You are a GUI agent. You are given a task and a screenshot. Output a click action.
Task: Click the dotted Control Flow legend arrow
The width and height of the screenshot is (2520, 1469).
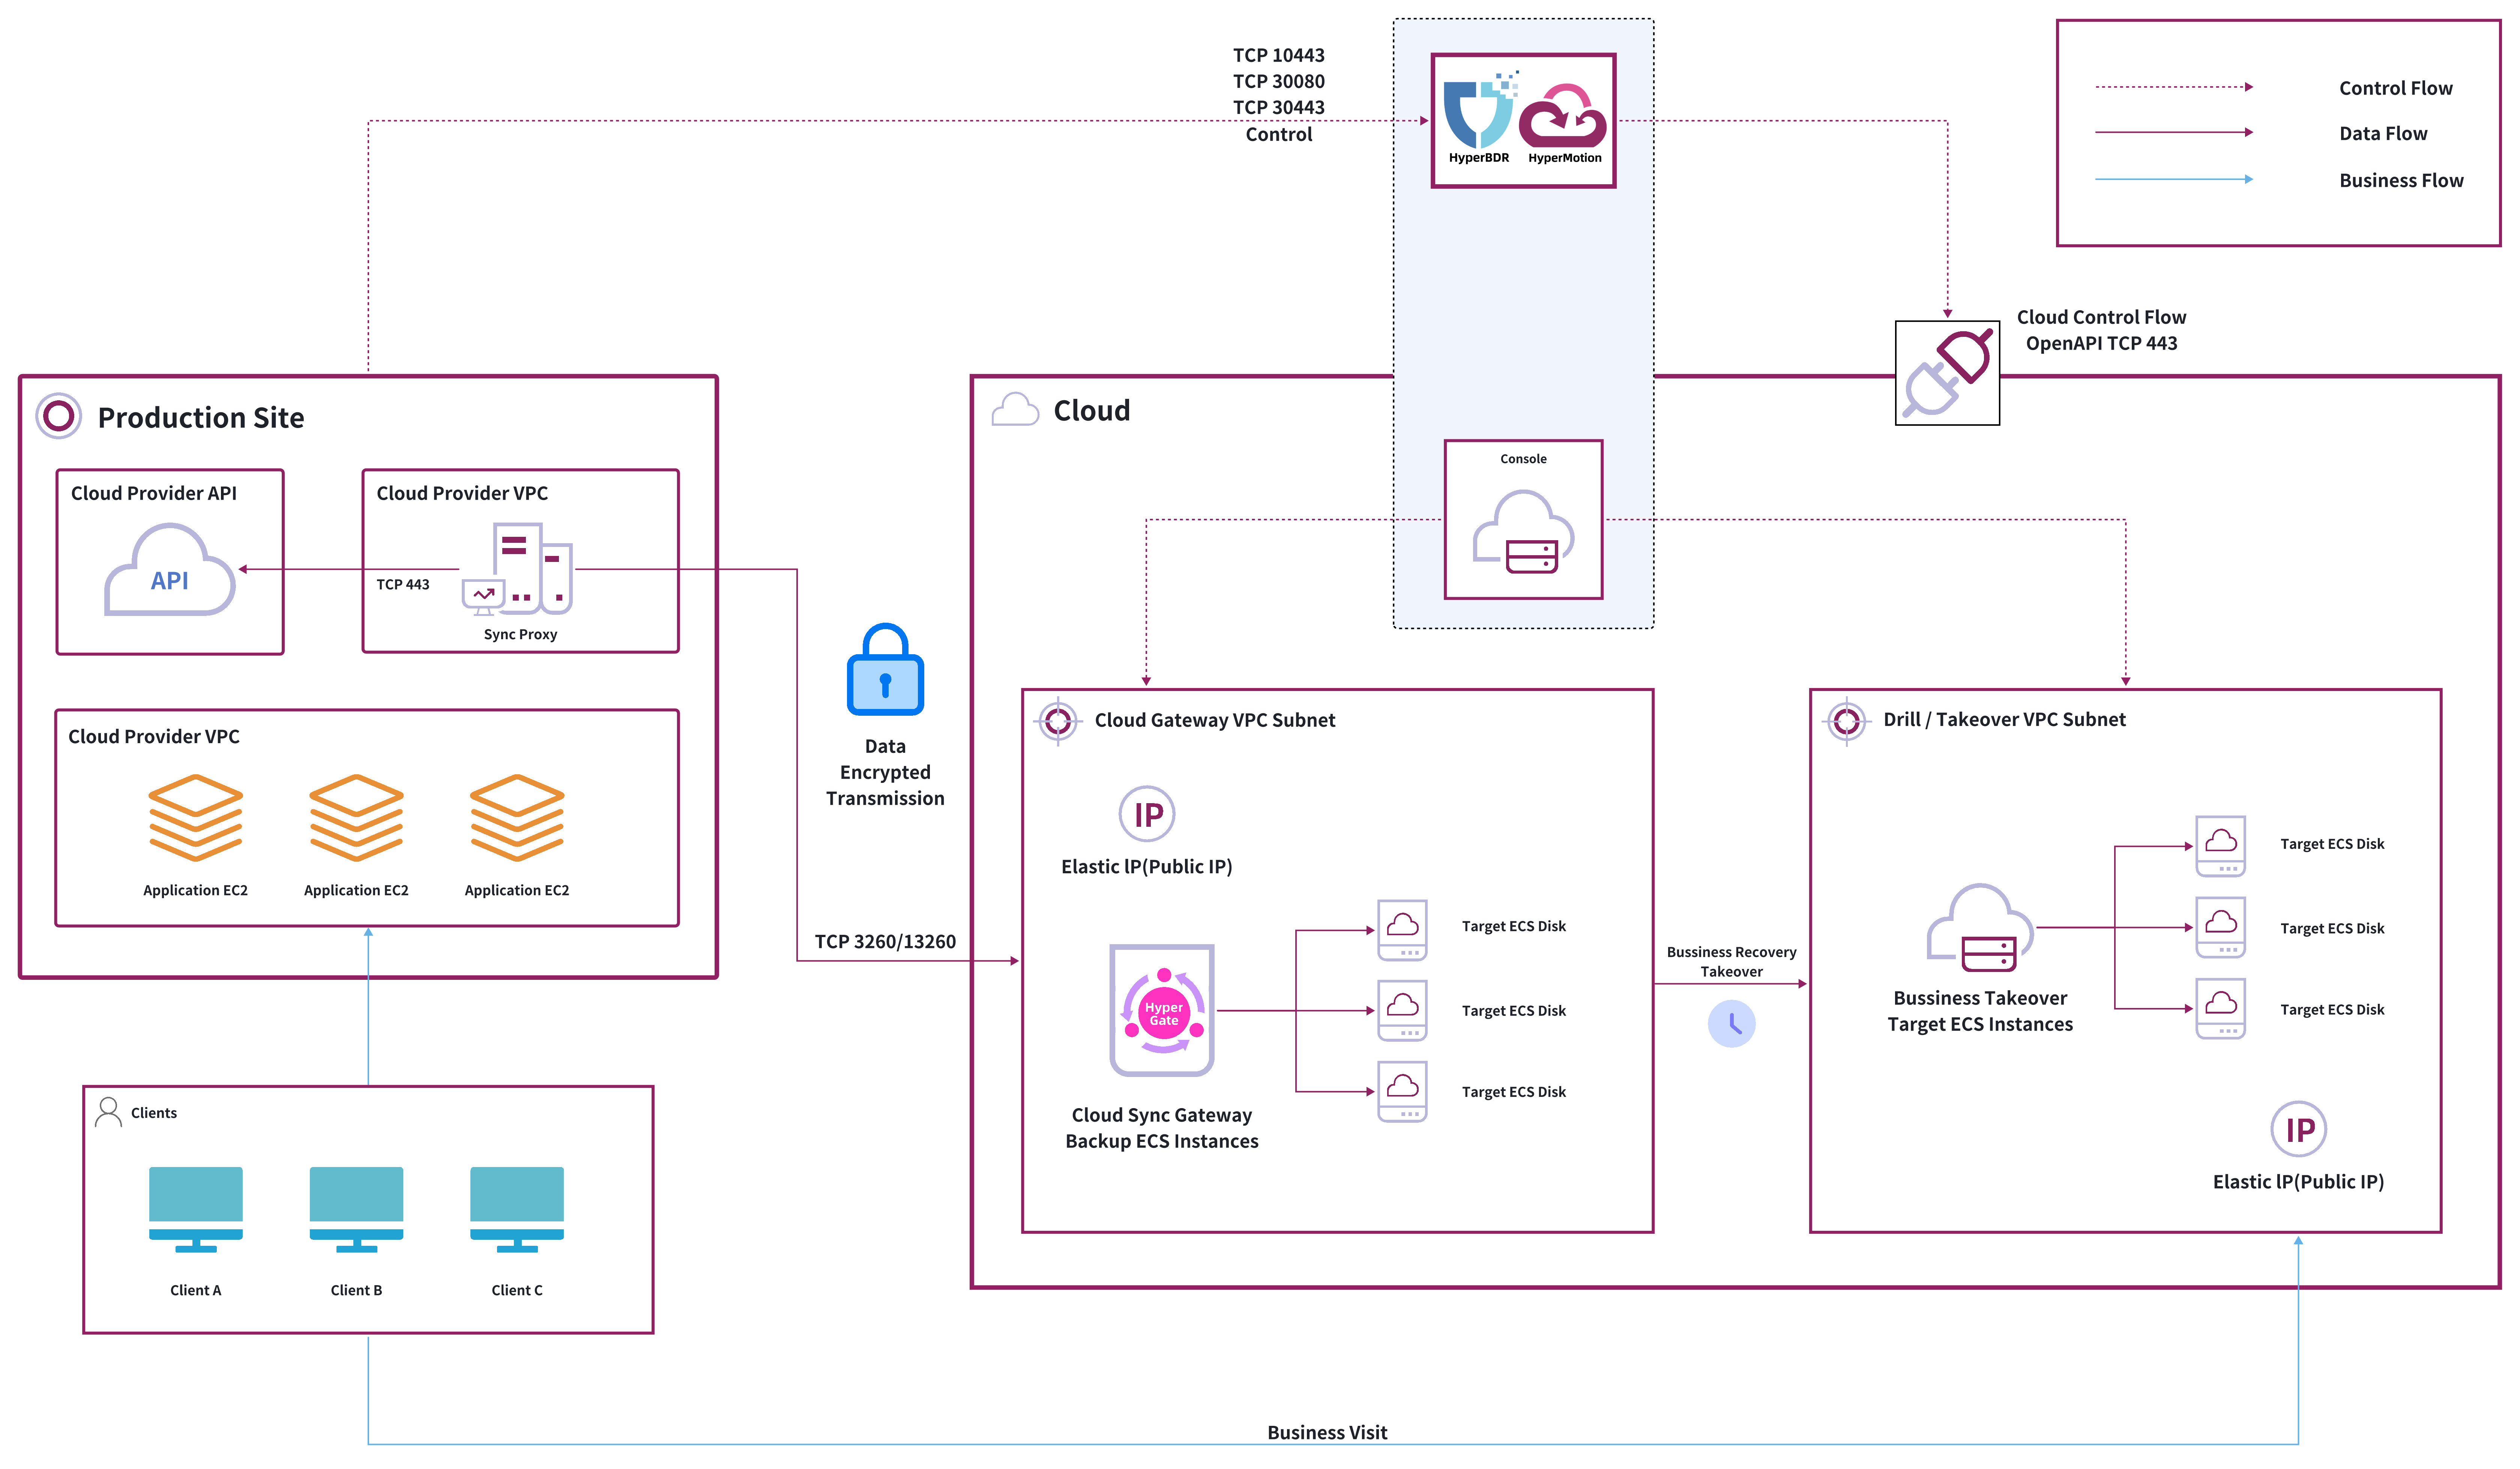click(2174, 87)
